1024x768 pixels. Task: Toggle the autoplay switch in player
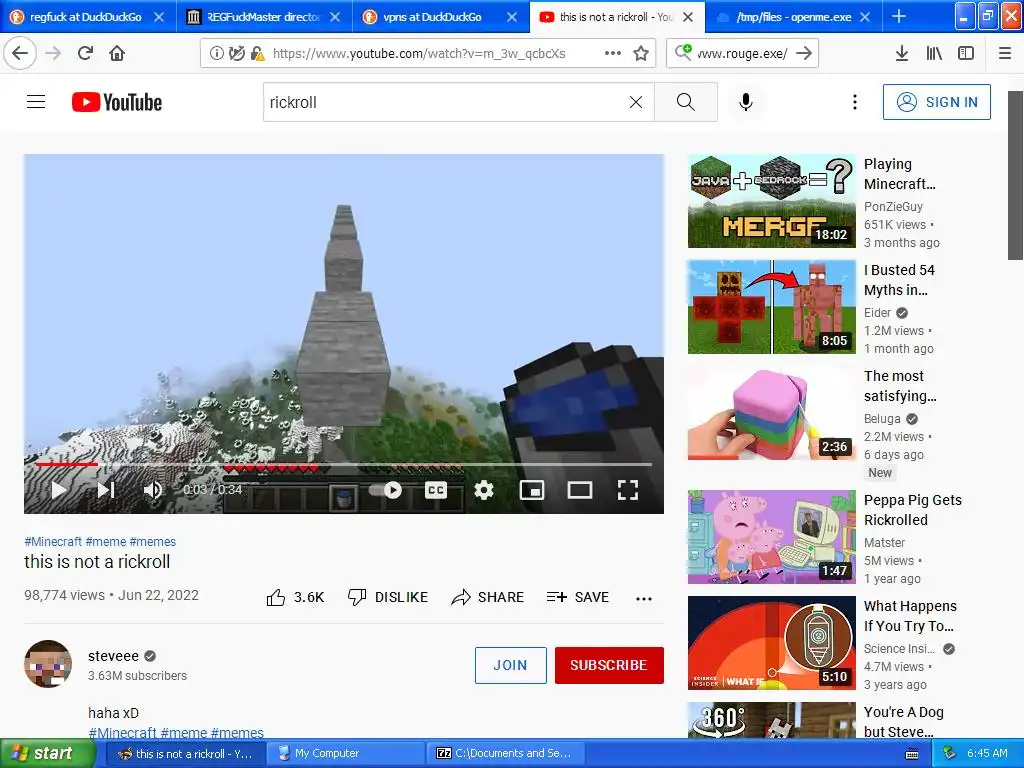coord(385,490)
